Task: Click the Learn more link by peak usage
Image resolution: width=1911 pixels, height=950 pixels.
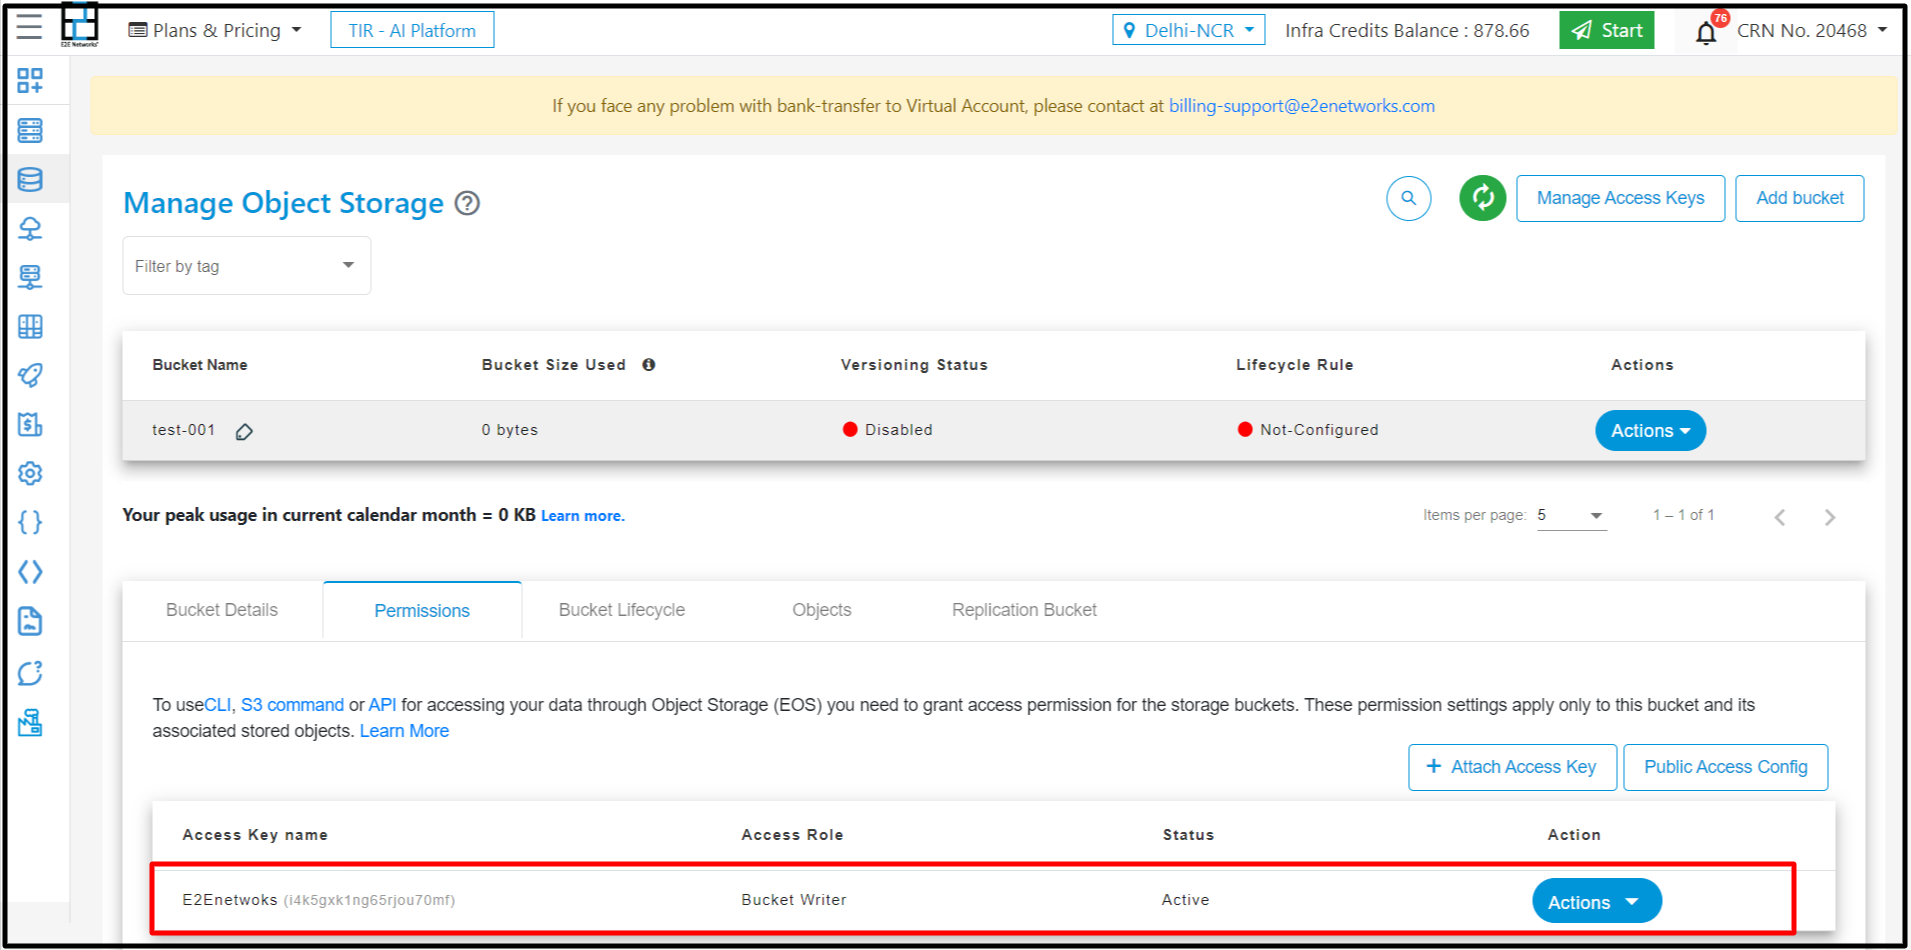Action: point(582,516)
